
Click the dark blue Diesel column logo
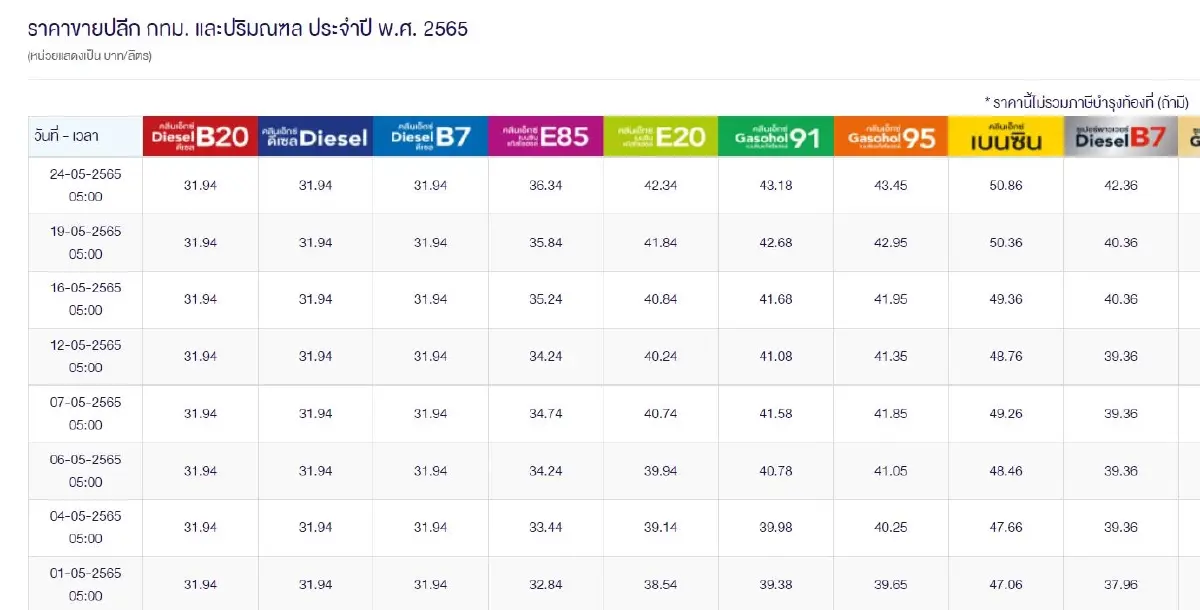click(315, 136)
